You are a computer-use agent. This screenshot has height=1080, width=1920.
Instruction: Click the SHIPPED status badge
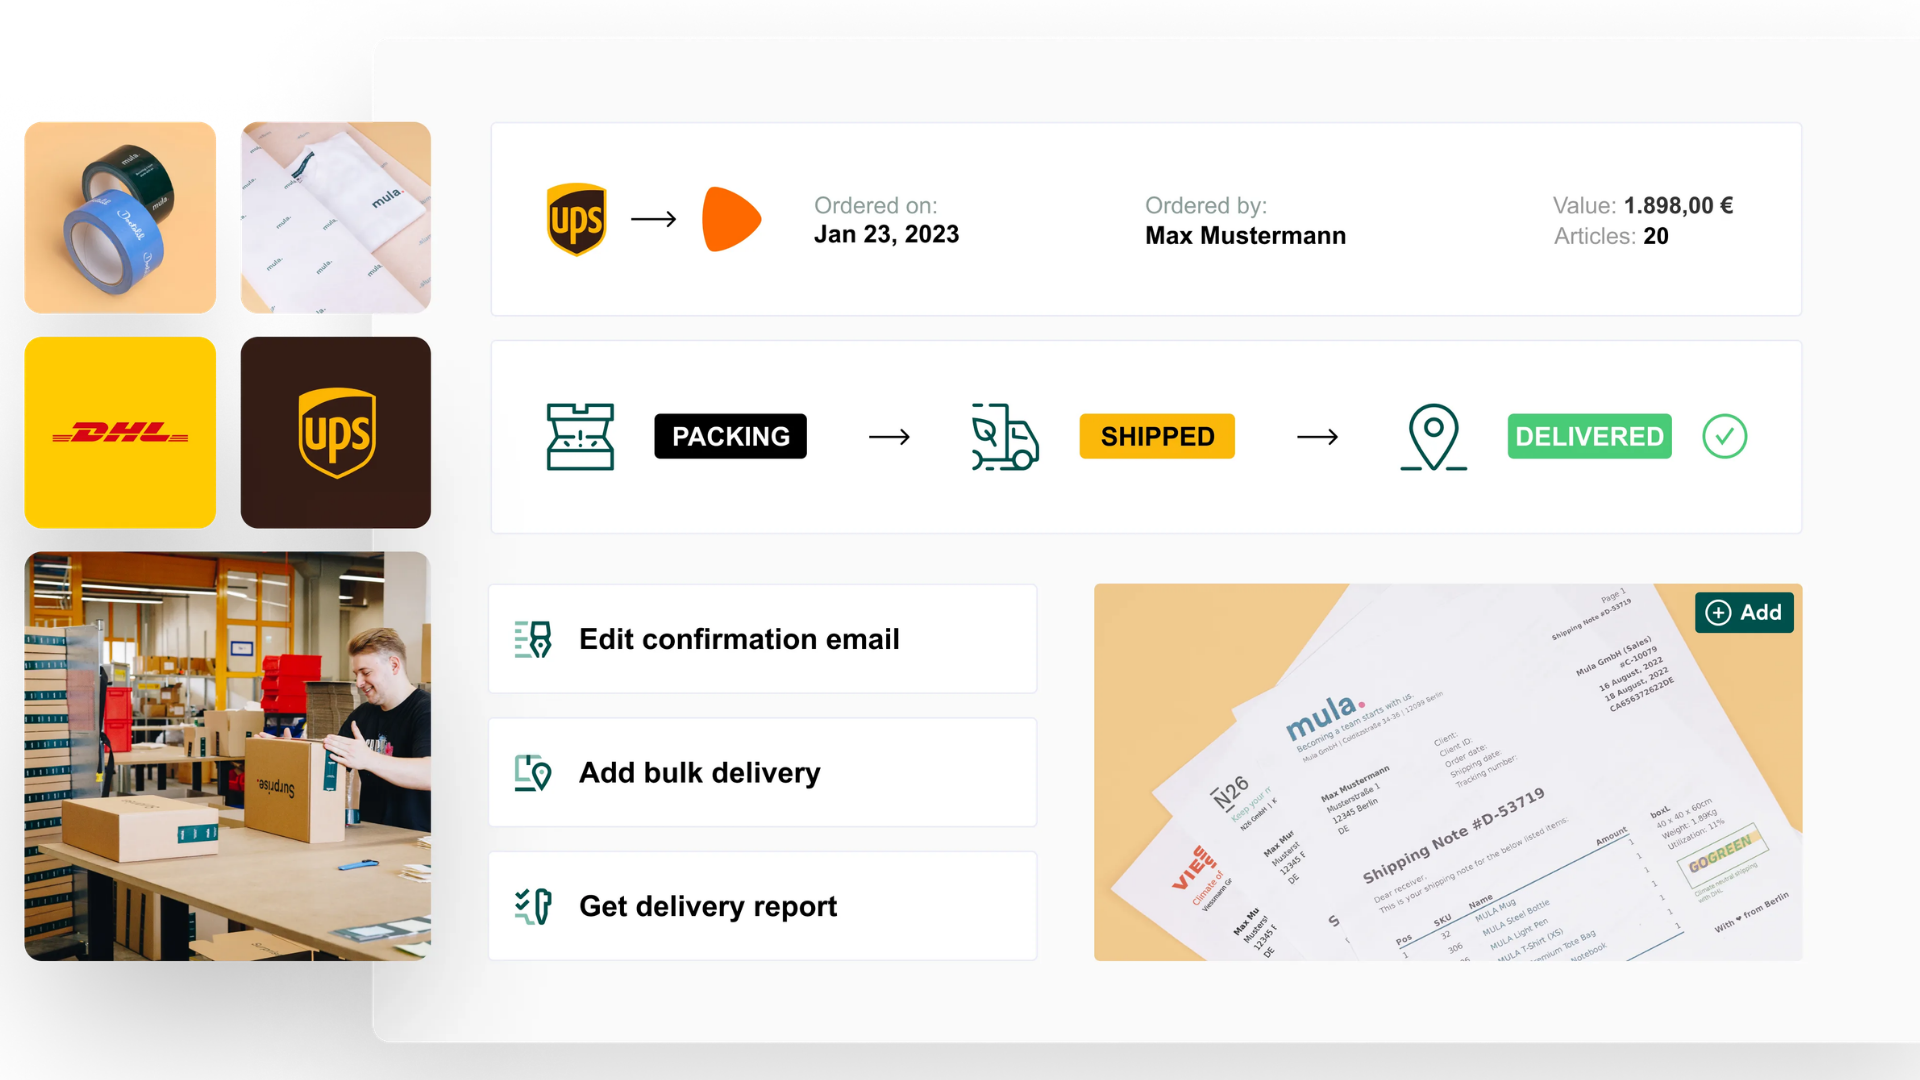[1157, 436]
